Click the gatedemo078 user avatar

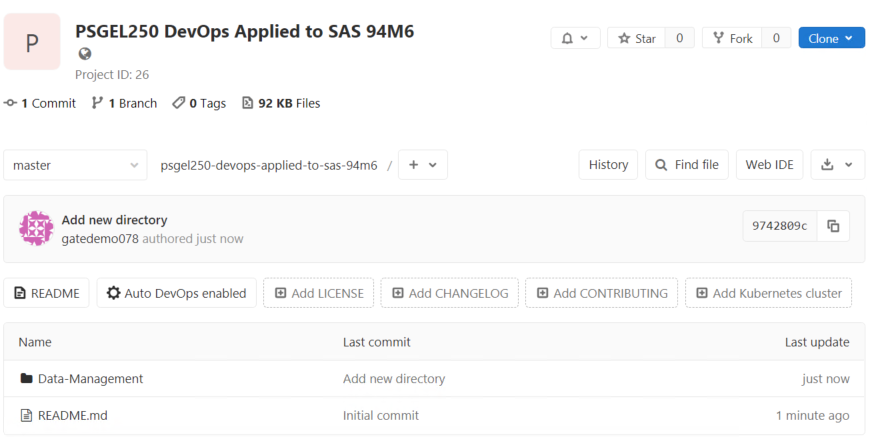tap(36, 228)
